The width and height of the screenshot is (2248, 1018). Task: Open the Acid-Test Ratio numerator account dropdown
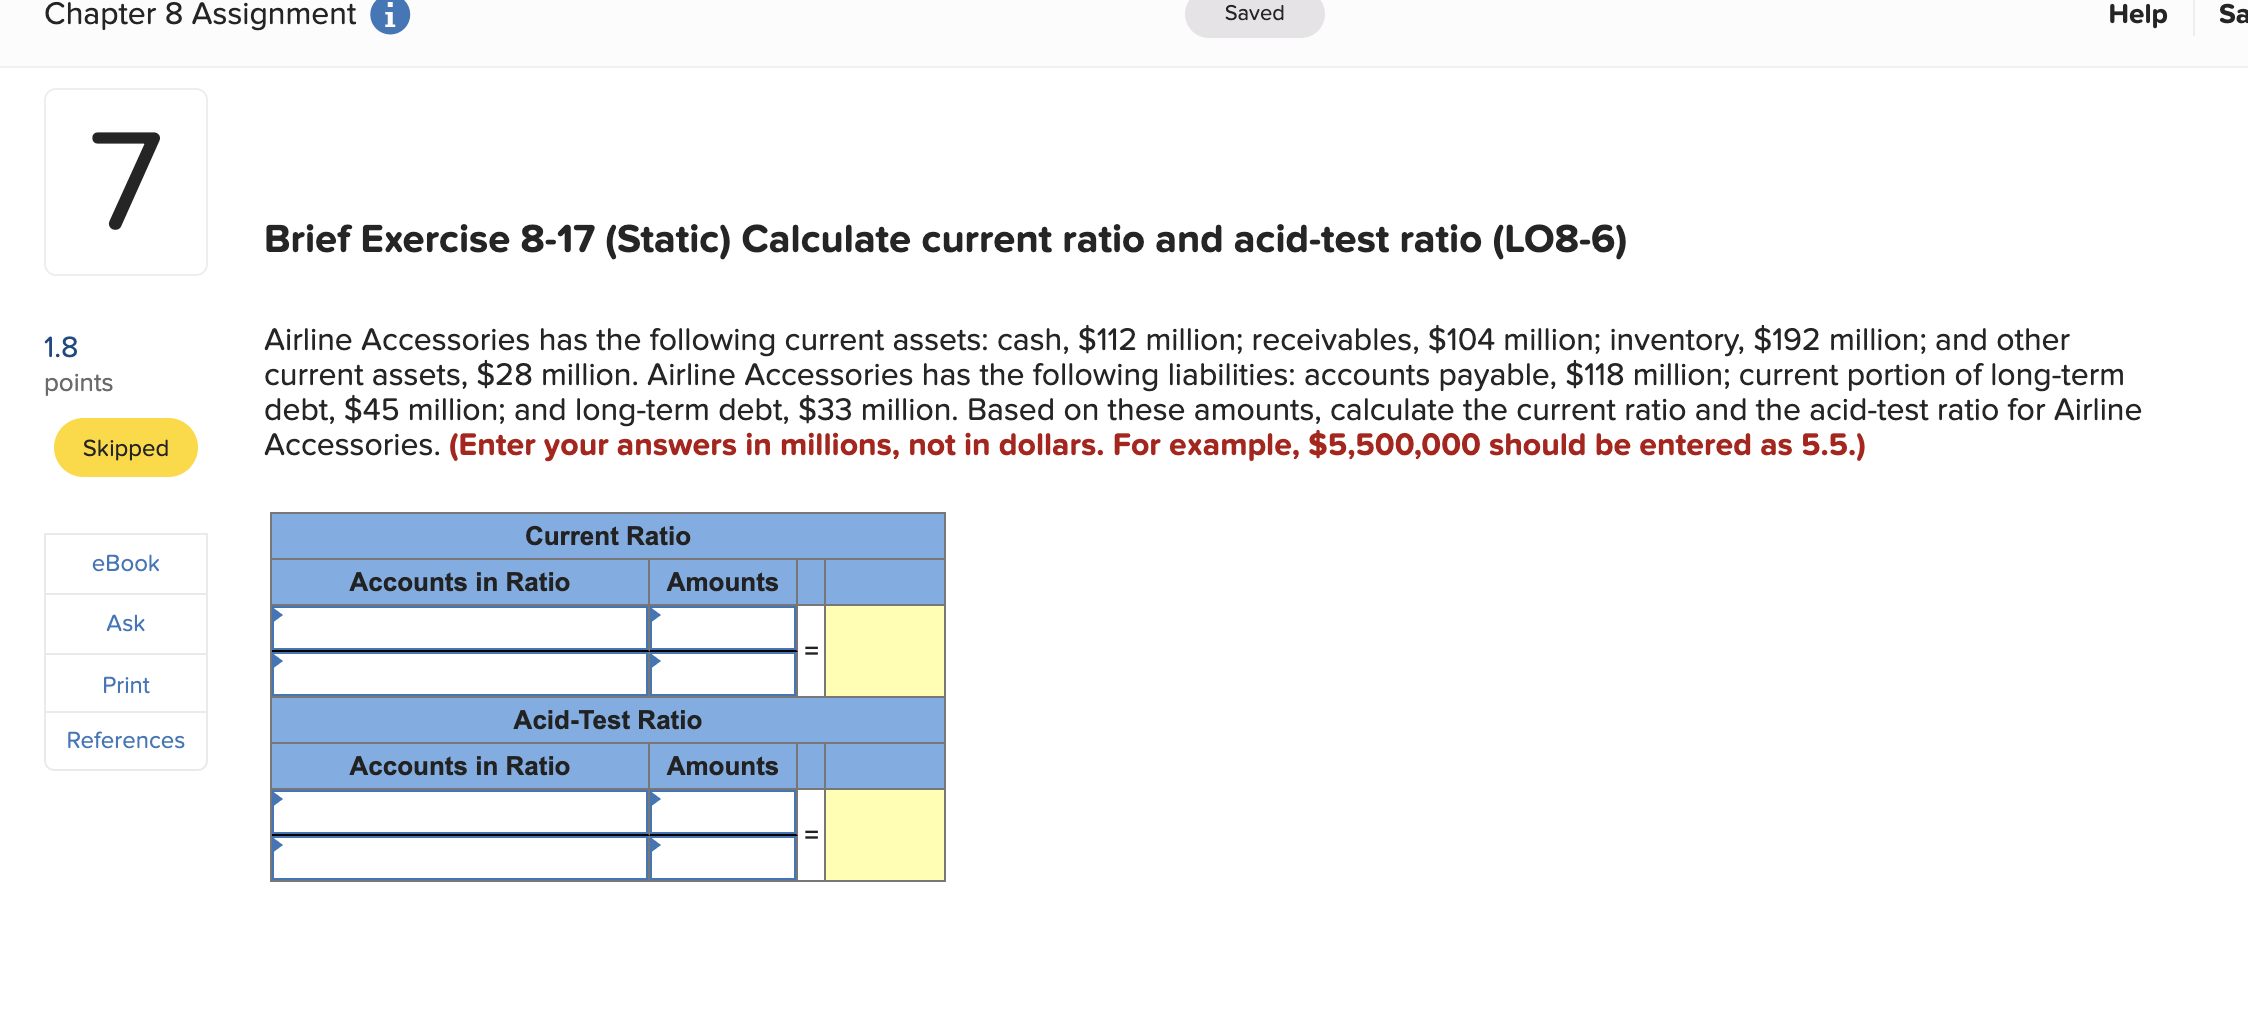[x=460, y=812]
